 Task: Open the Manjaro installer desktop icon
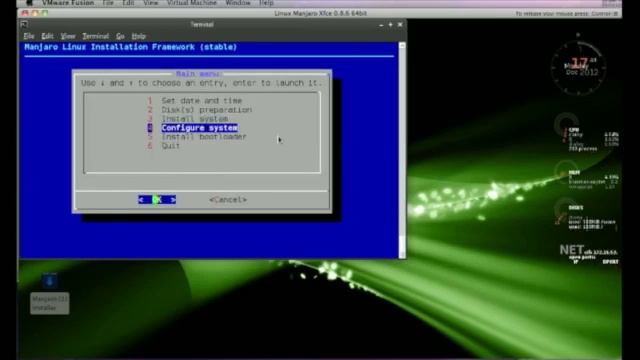[49, 281]
